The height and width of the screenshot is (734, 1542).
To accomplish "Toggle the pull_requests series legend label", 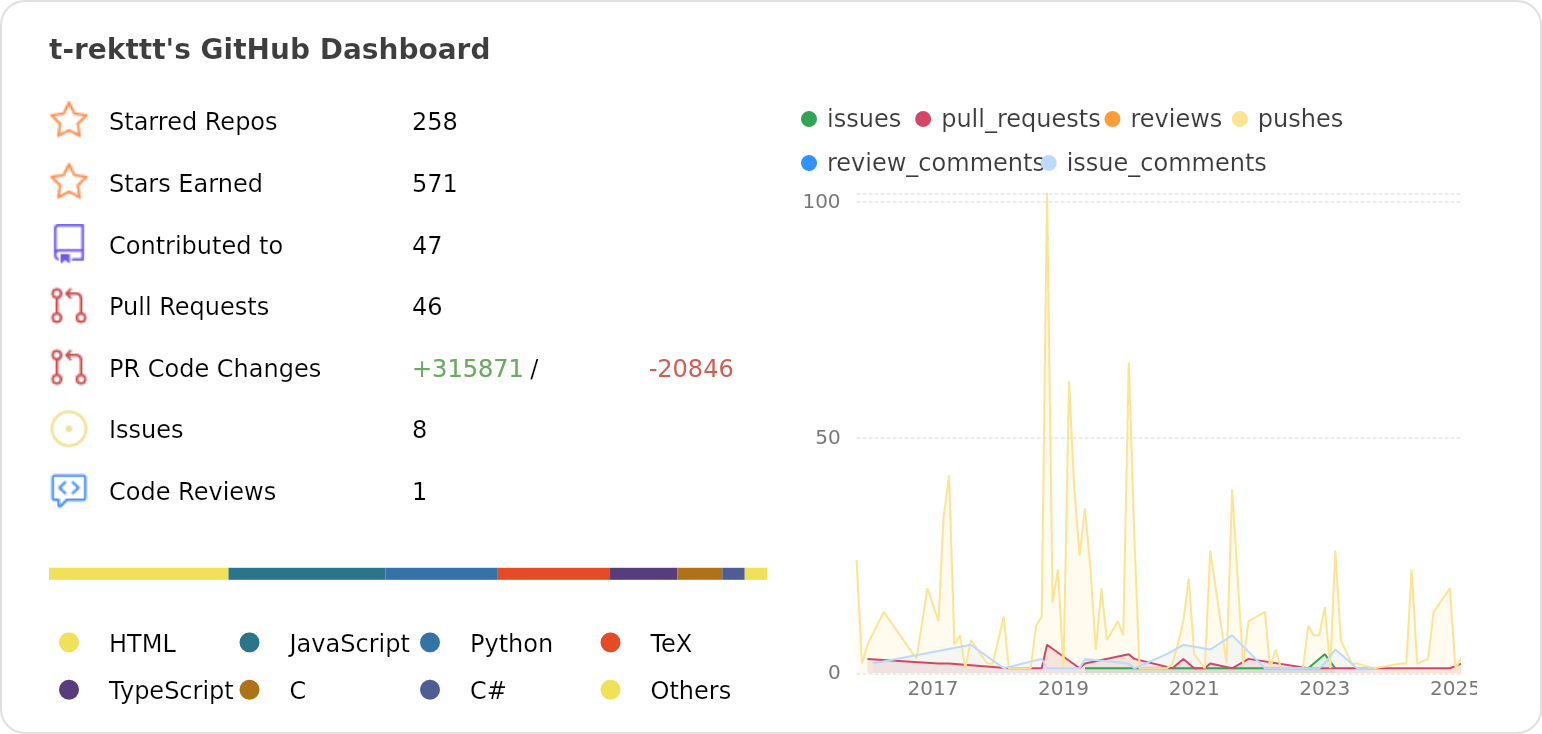I will pyautogui.click(x=1020, y=119).
